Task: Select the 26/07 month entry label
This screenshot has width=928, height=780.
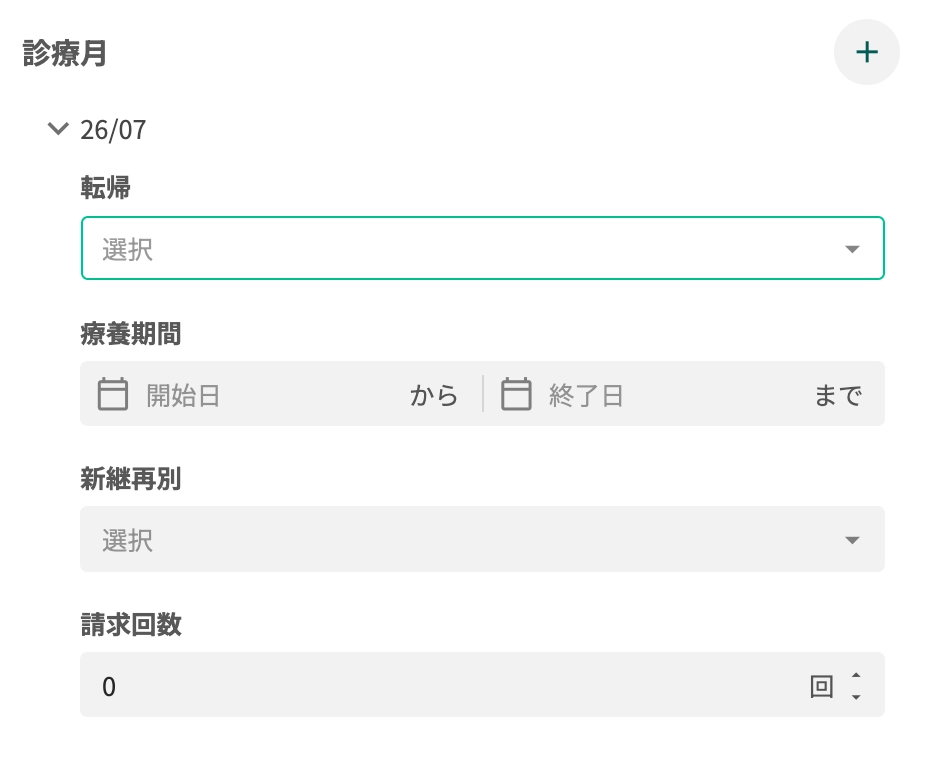Action: [x=113, y=130]
